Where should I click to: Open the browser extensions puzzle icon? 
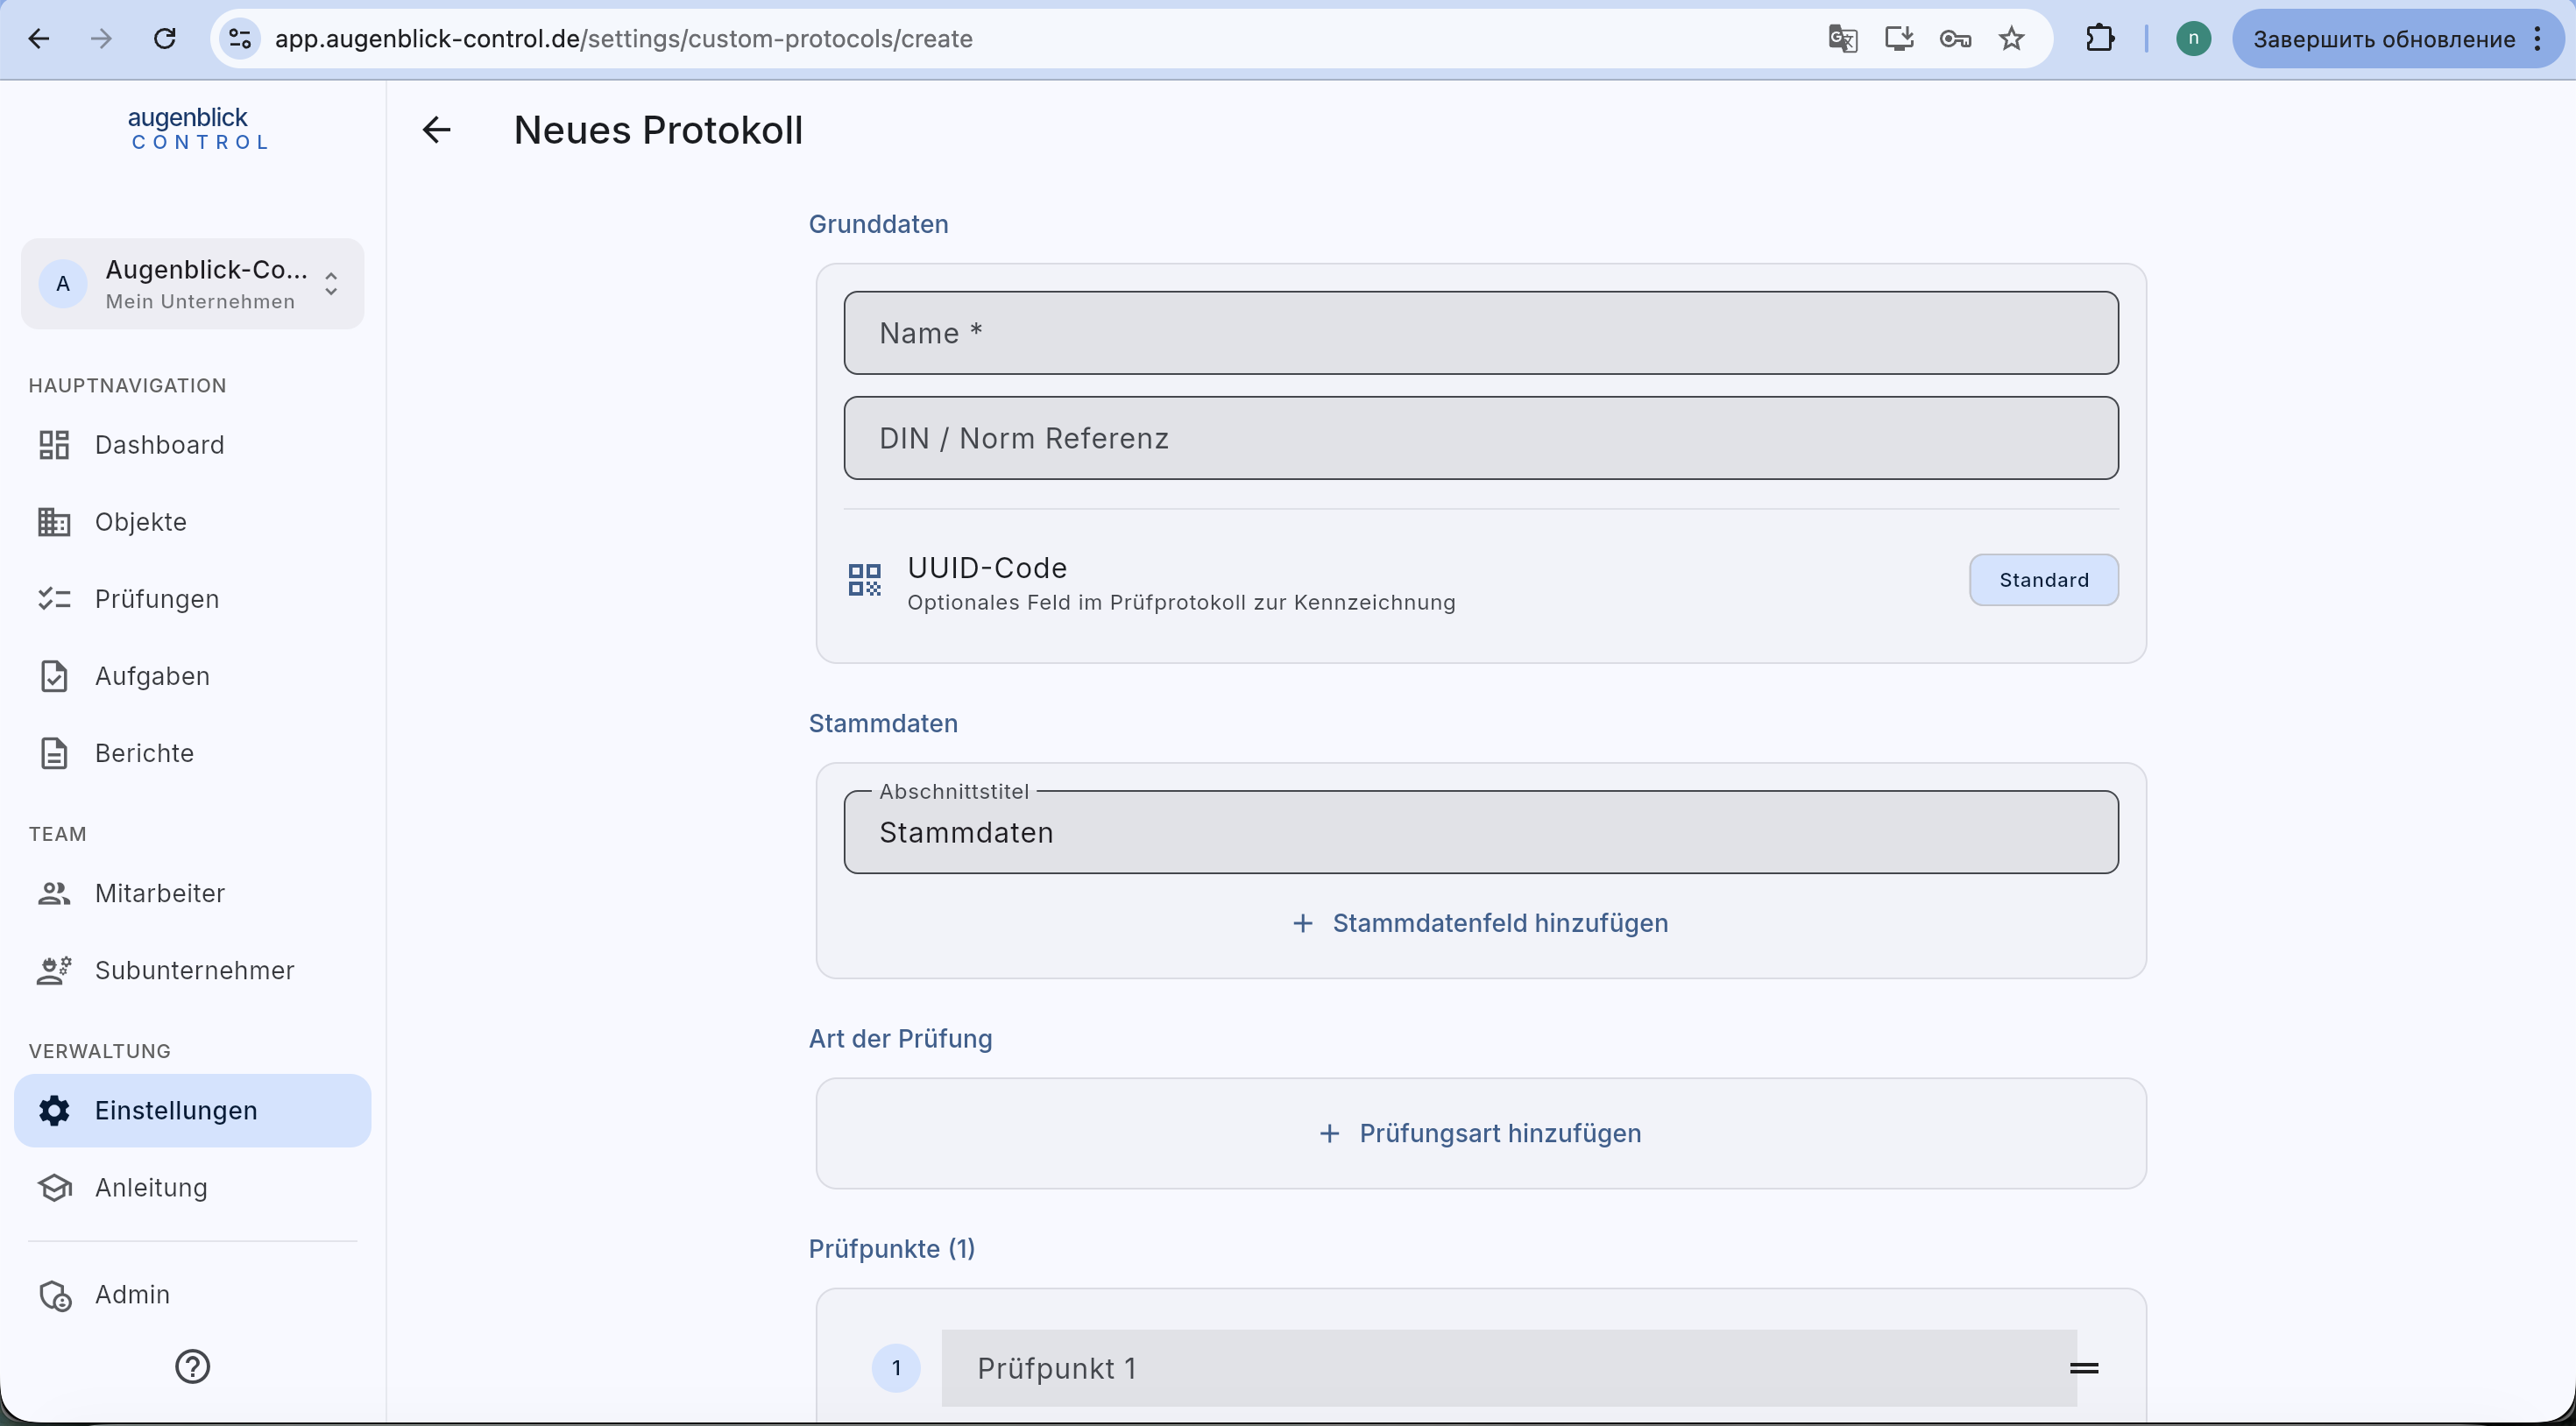tap(2100, 39)
